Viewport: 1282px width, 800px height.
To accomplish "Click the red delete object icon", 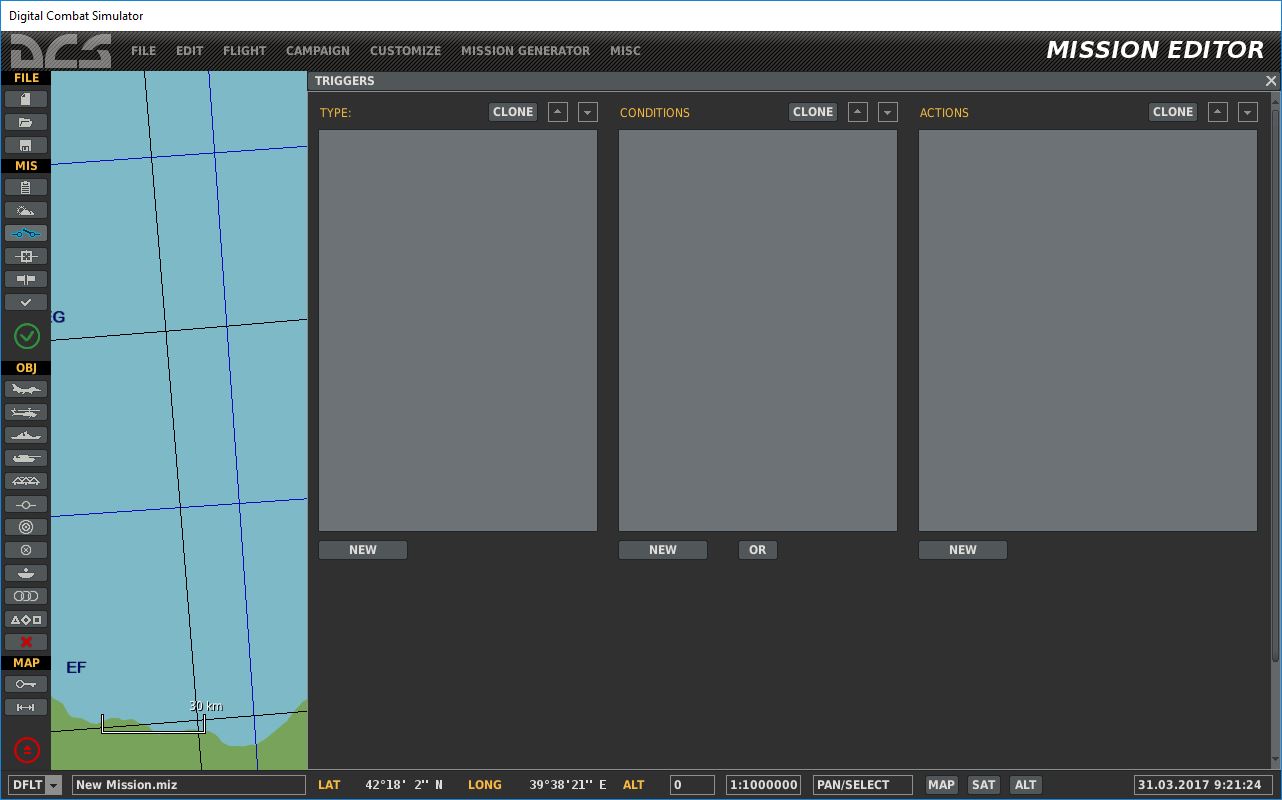I will [x=26, y=641].
